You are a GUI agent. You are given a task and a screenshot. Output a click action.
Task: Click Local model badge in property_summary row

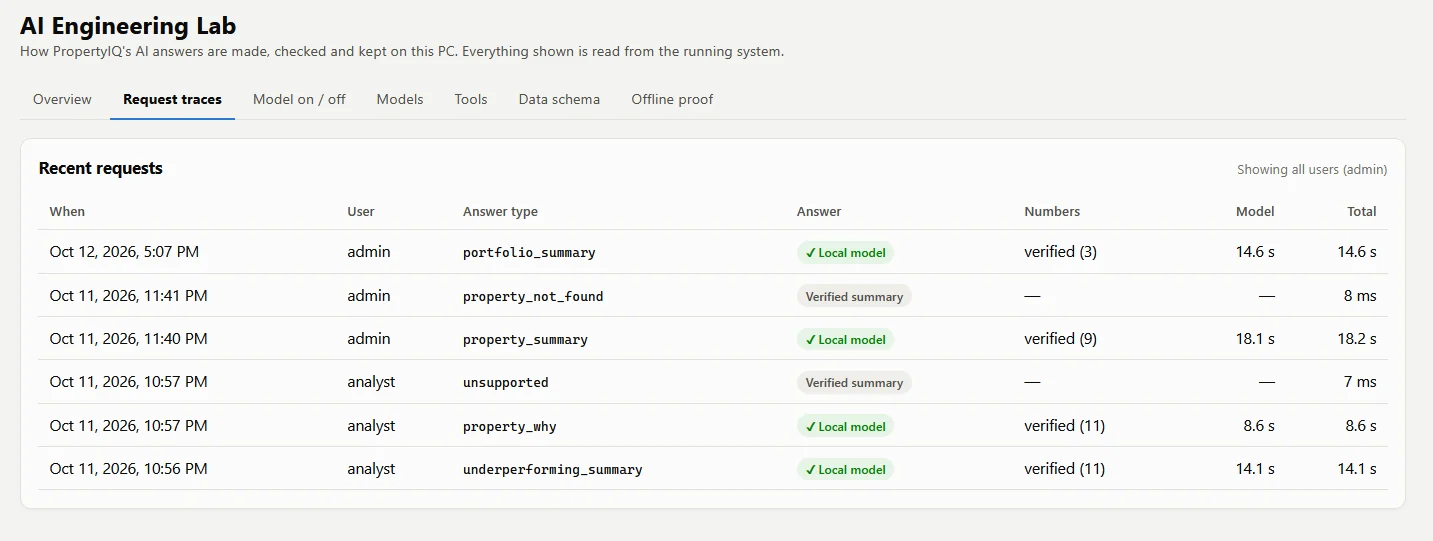845,340
